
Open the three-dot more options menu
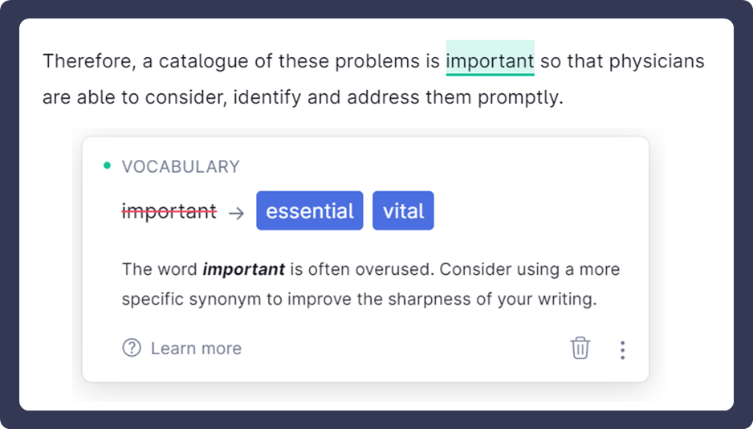[x=622, y=349]
